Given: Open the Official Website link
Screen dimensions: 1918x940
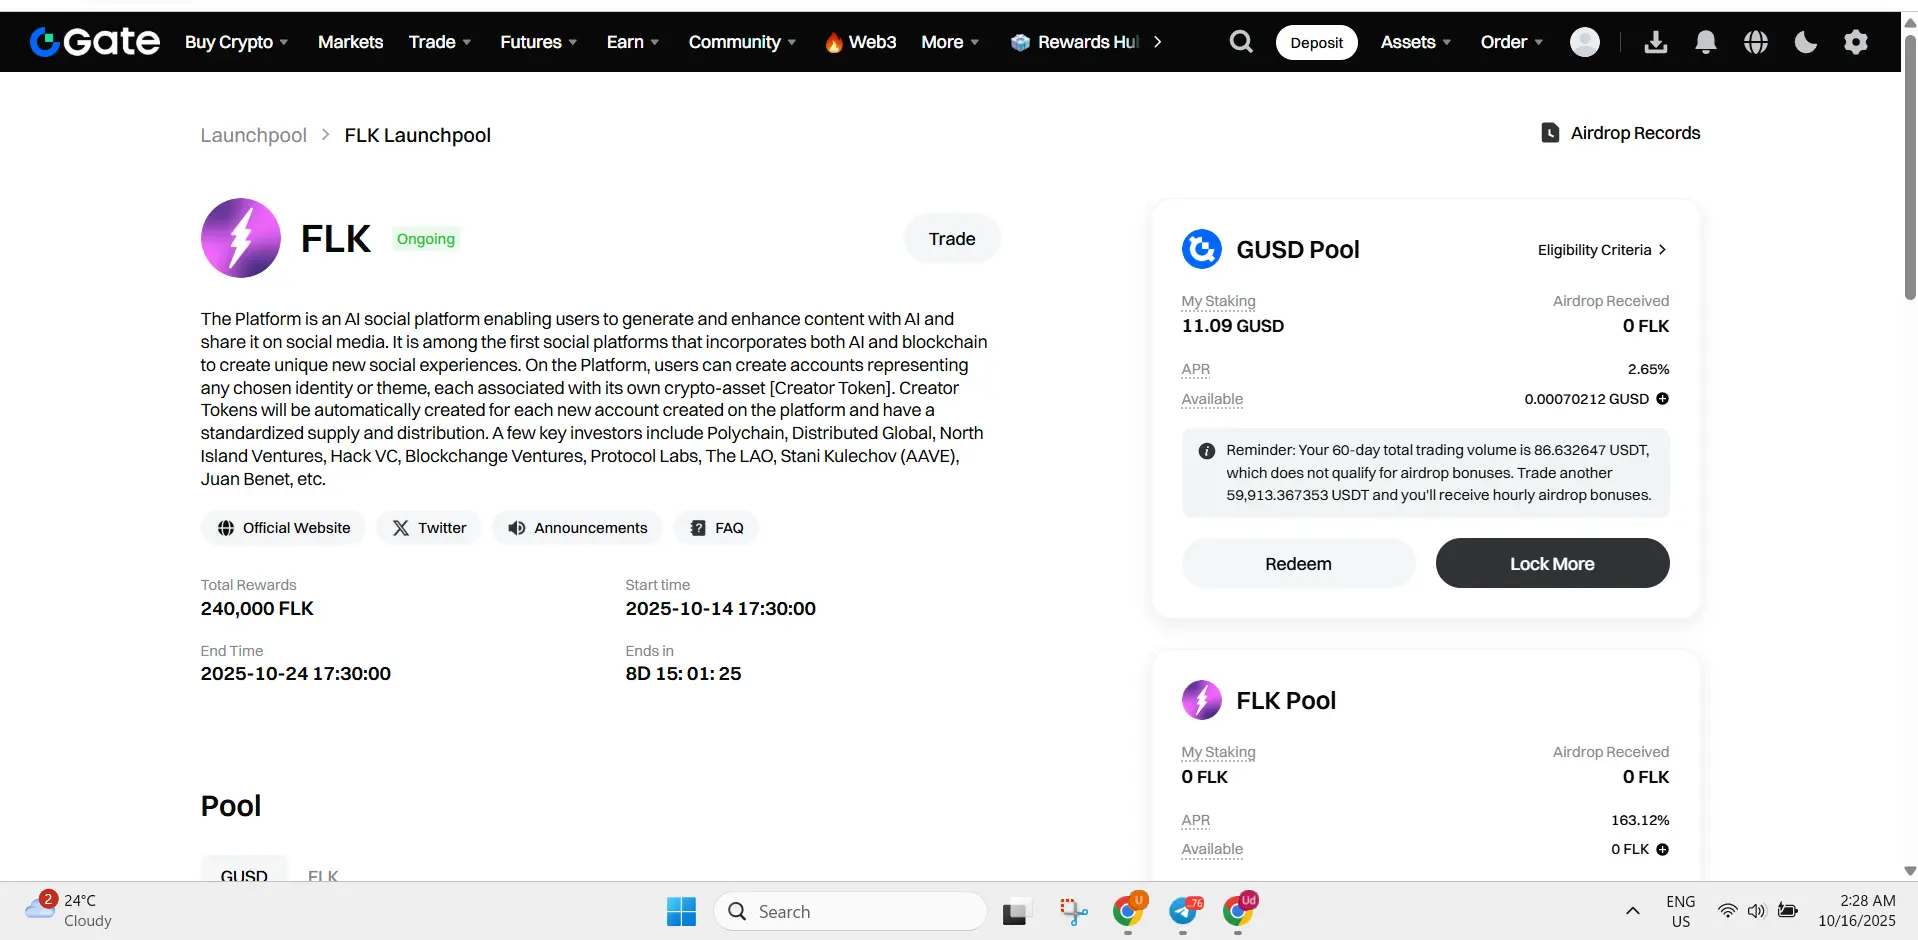Looking at the screenshot, I should tap(284, 528).
